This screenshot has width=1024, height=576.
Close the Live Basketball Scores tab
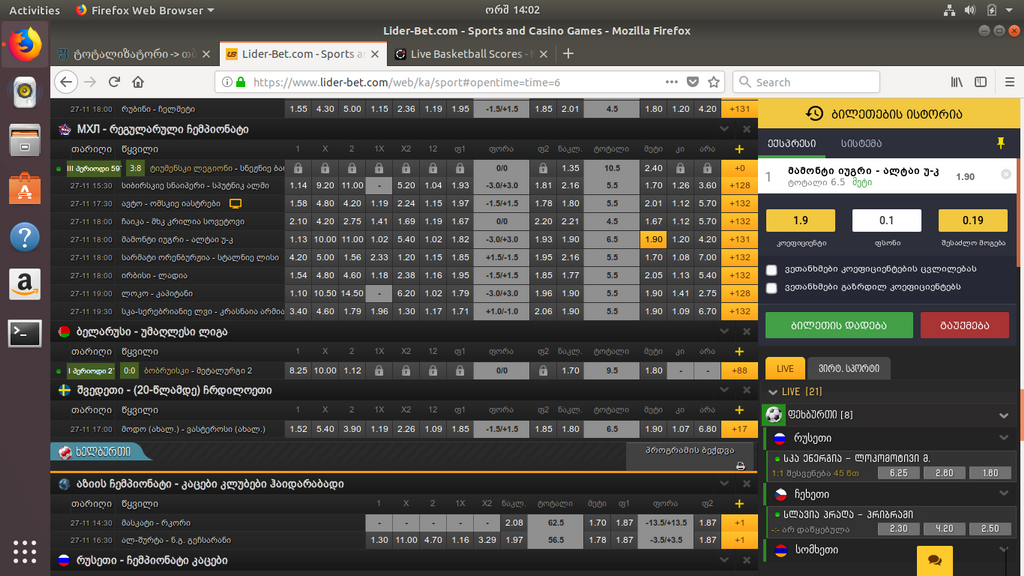coord(543,54)
